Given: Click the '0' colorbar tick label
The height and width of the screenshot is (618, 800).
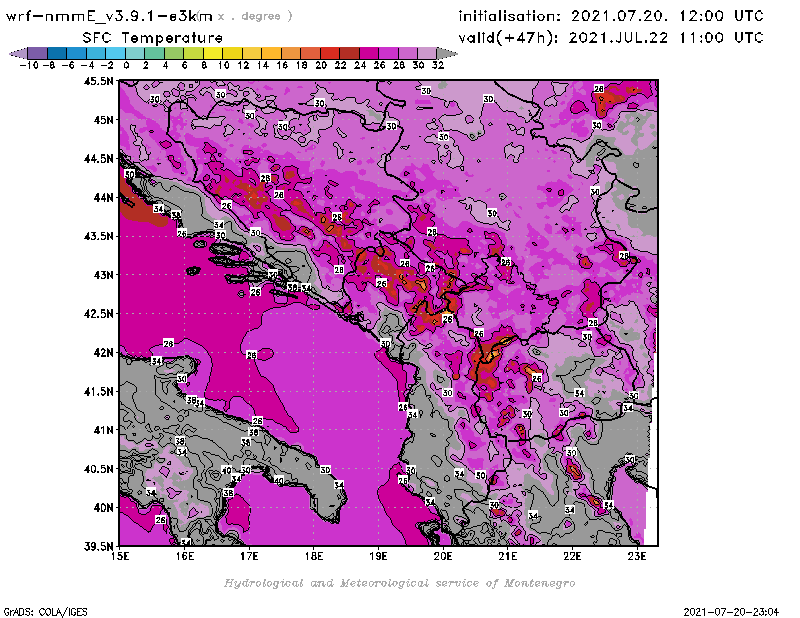Looking at the screenshot, I should point(126,65).
